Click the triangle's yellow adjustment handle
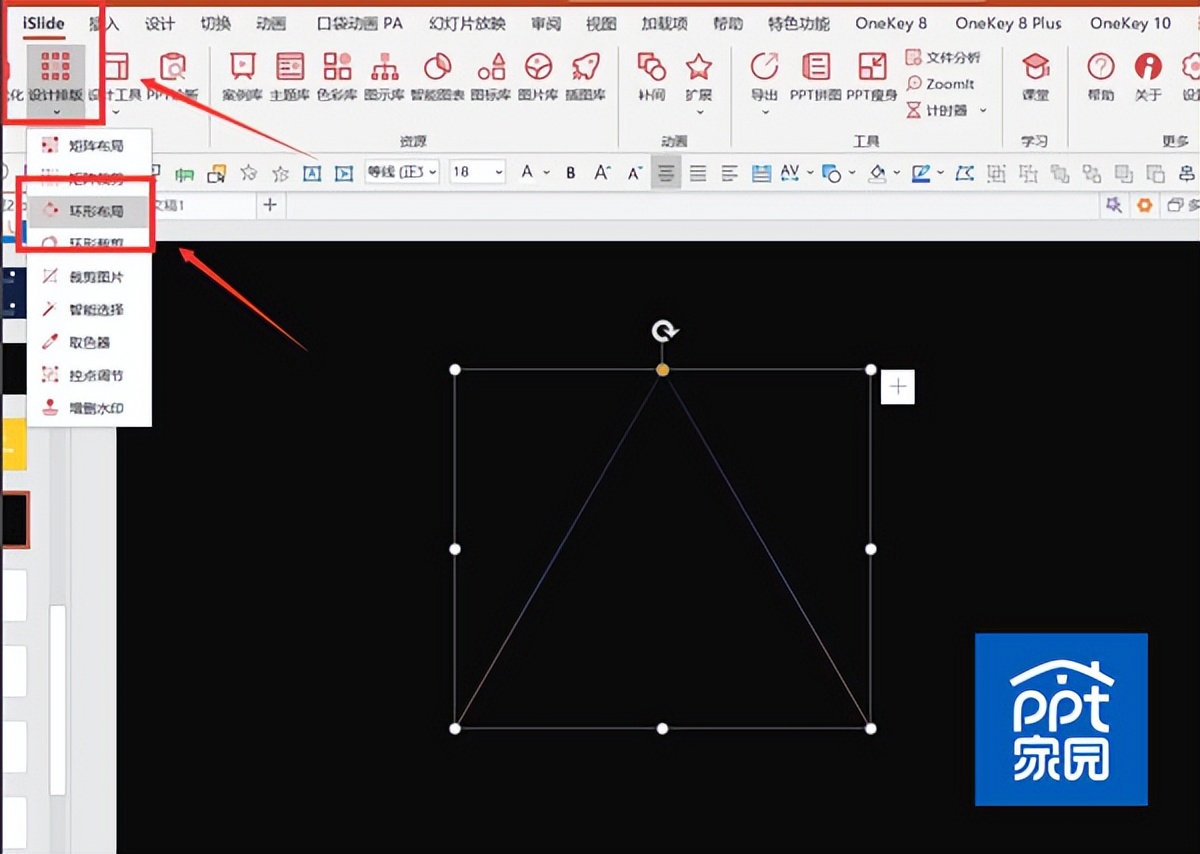This screenshot has width=1200, height=854. [662, 370]
